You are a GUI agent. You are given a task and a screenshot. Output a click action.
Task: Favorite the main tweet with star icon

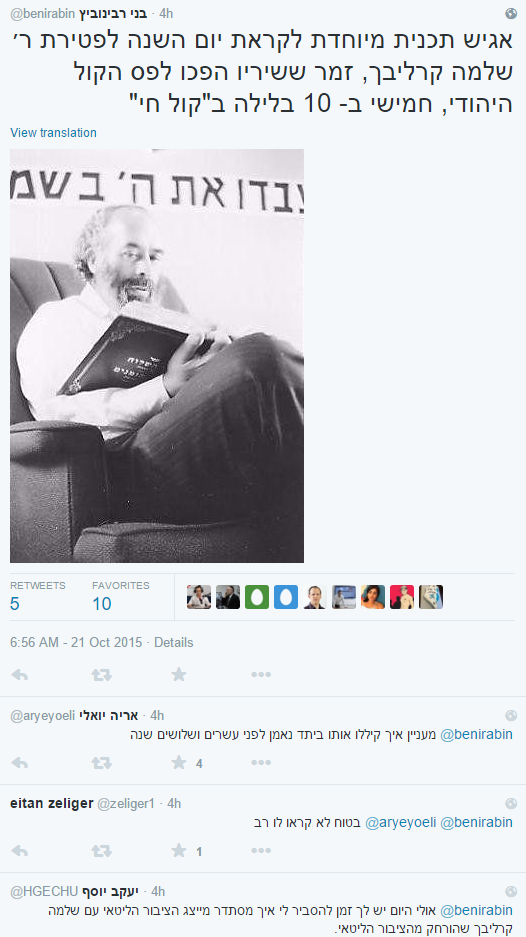(x=179, y=675)
